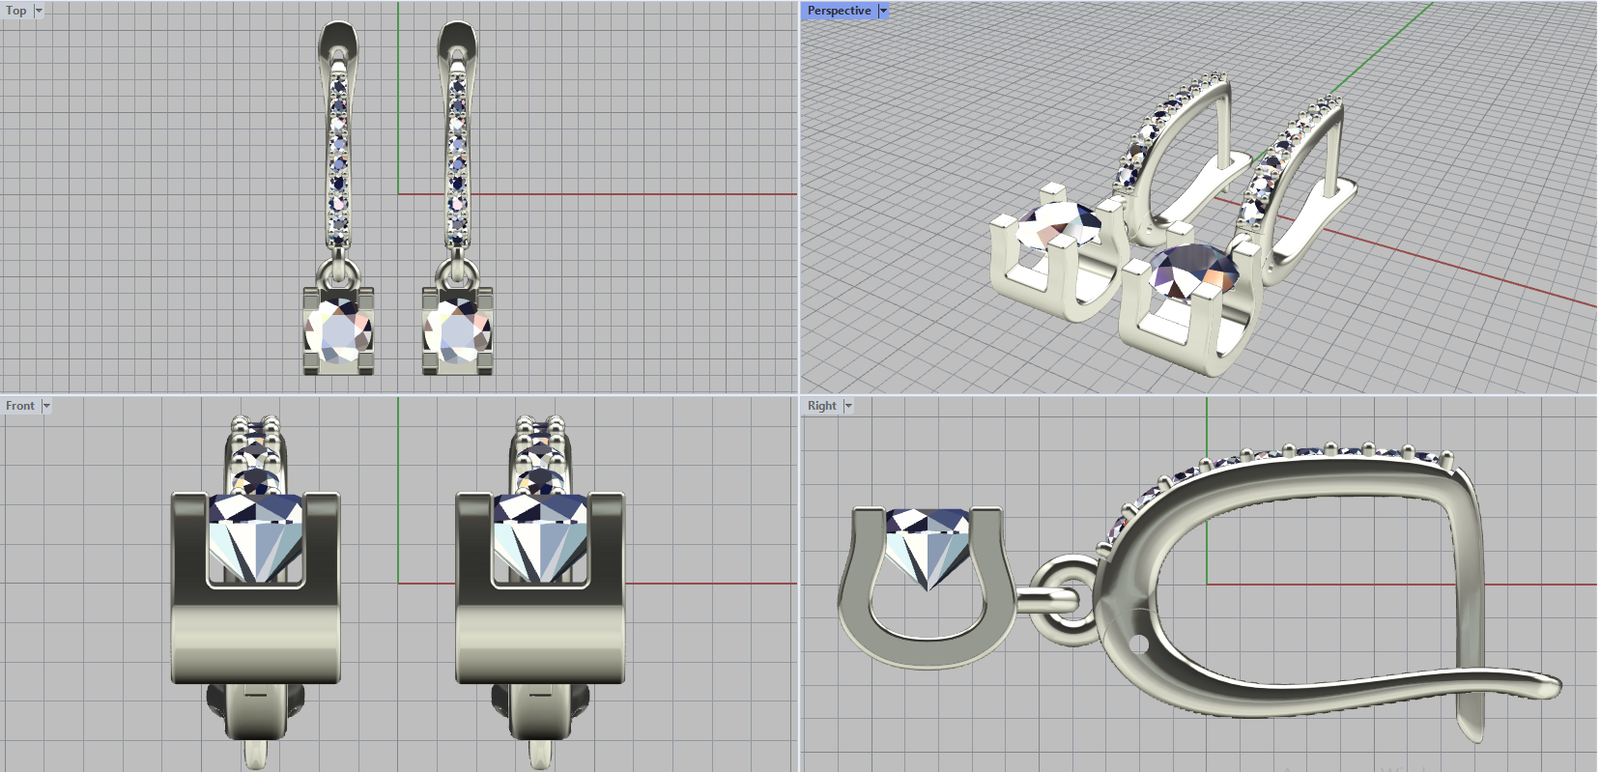The width and height of the screenshot is (1600, 772).
Task: Open the Right viewport dropdown arrow
Action: coord(848,406)
